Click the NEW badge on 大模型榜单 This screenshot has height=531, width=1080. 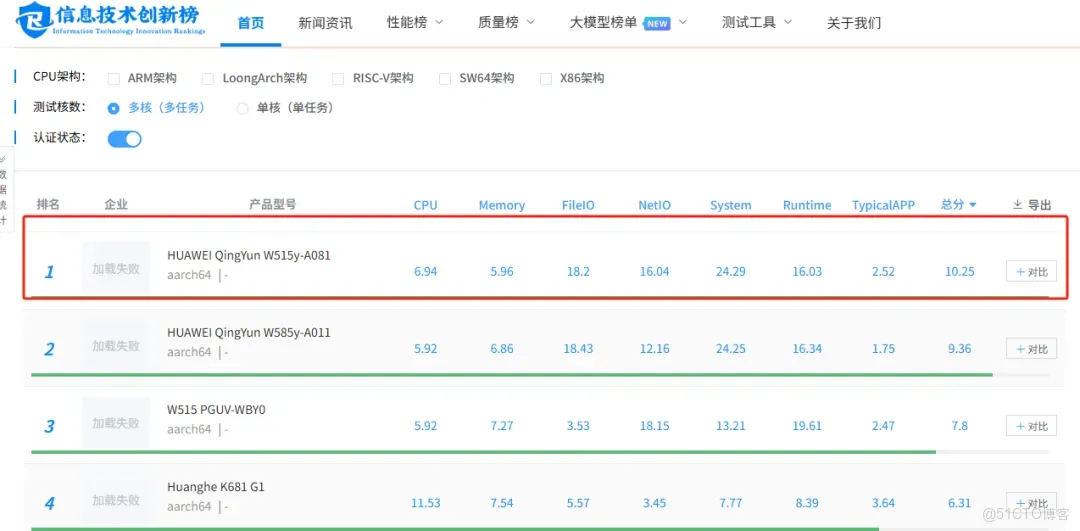[657, 23]
